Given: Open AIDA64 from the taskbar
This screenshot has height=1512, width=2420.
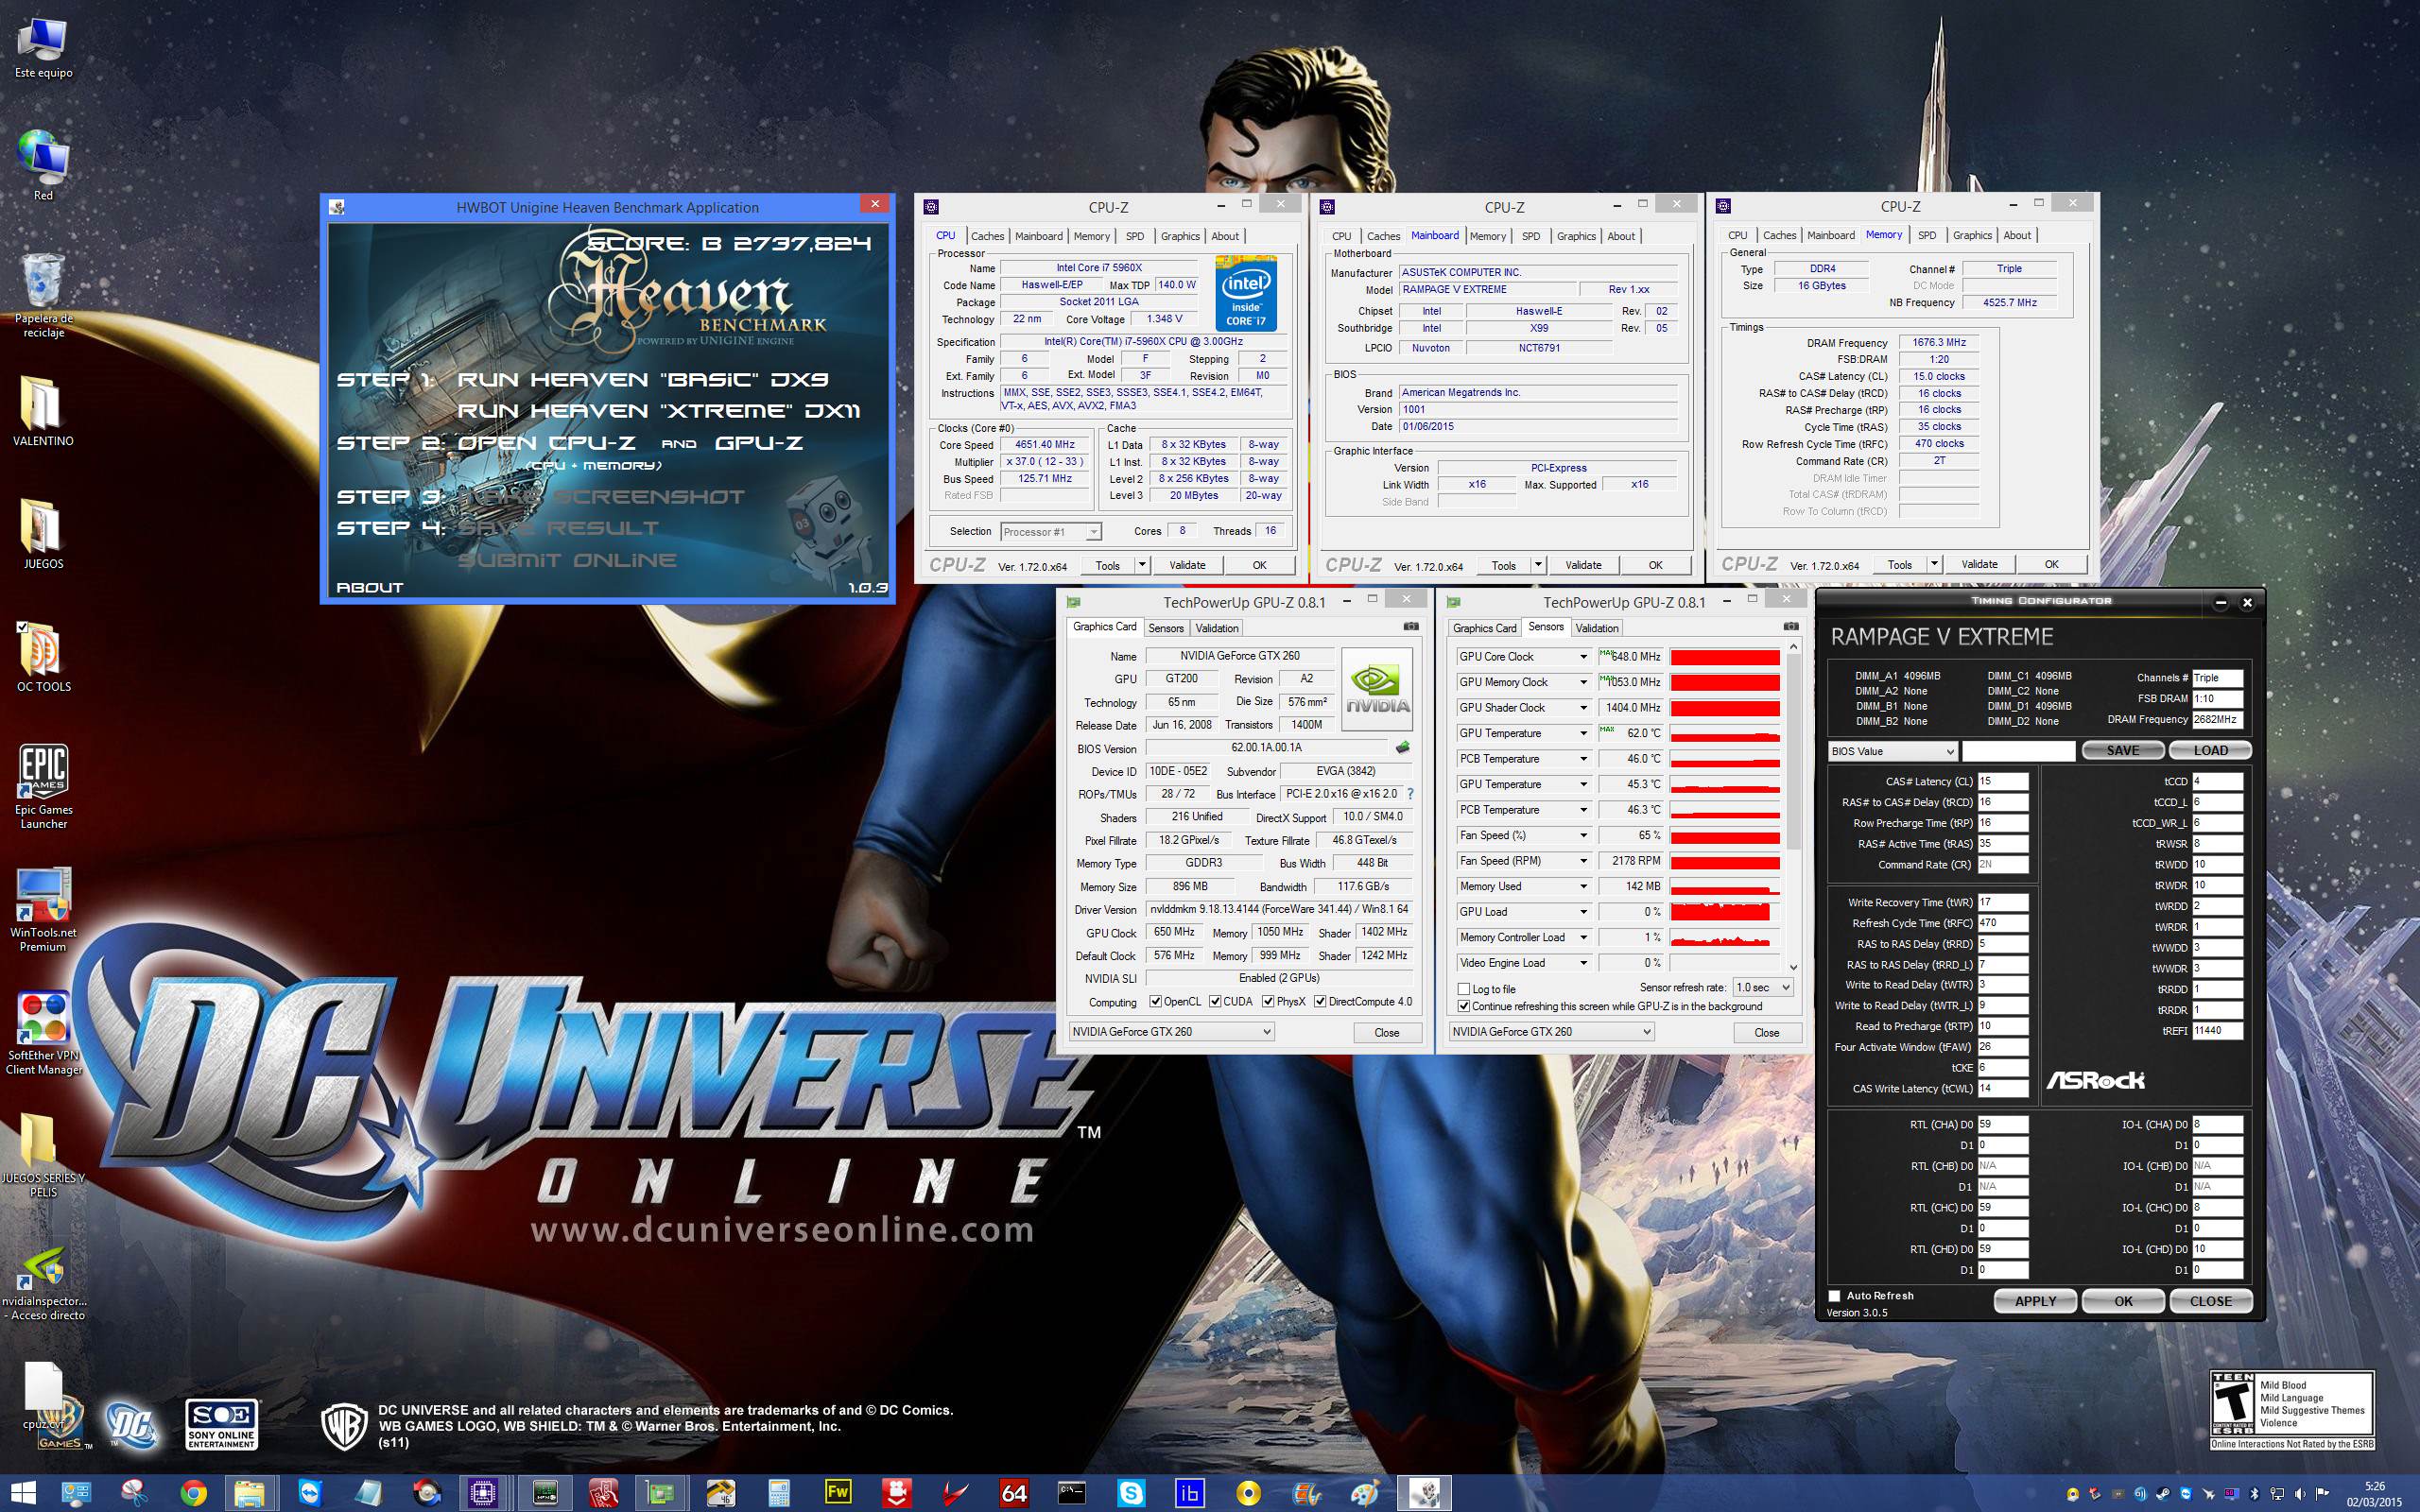Looking at the screenshot, I should pos(1013,1493).
